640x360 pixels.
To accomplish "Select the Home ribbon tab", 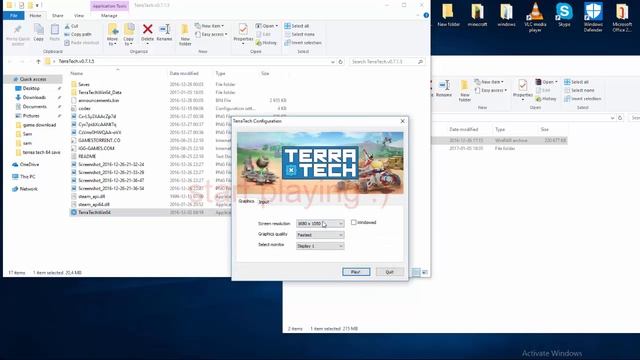I will pyautogui.click(x=36, y=16).
